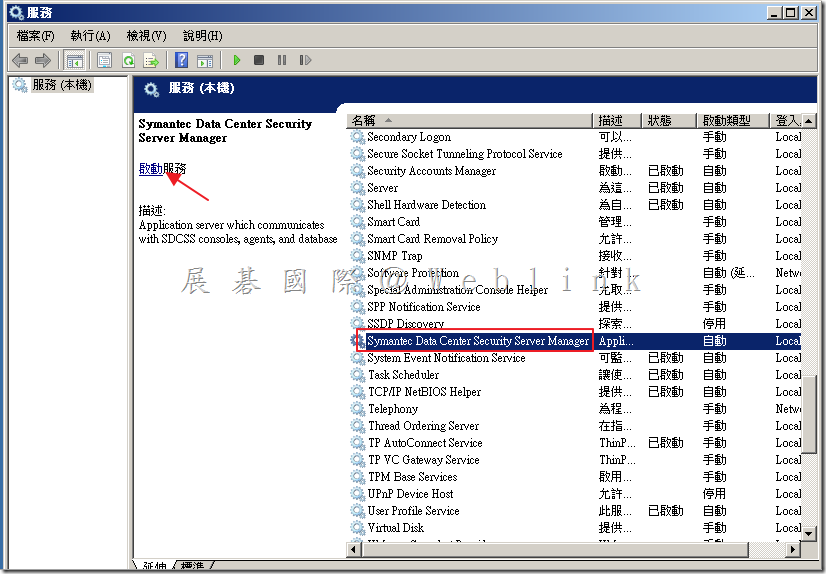Open the 執行(A) menu
This screenshot has height=574, width=826.
pos(90,36)
